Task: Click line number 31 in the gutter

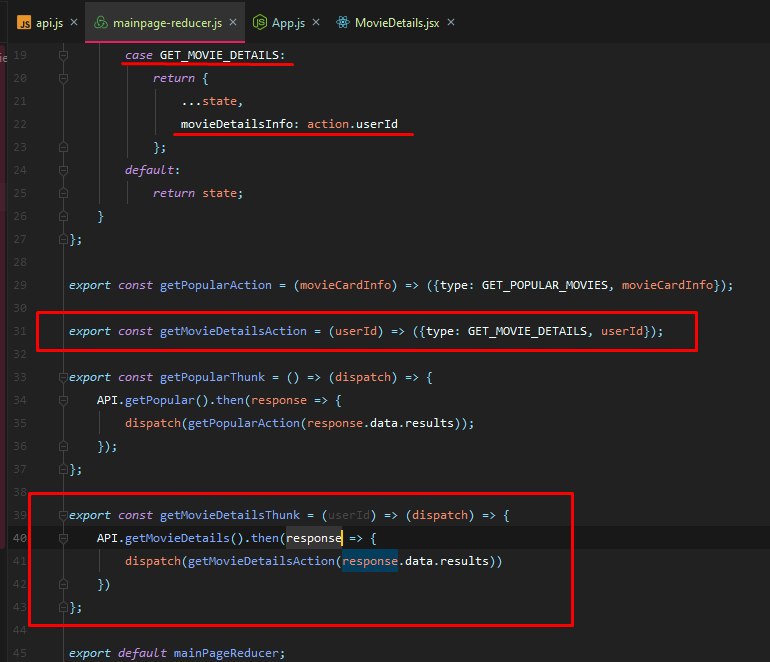Action: point(20,331)
